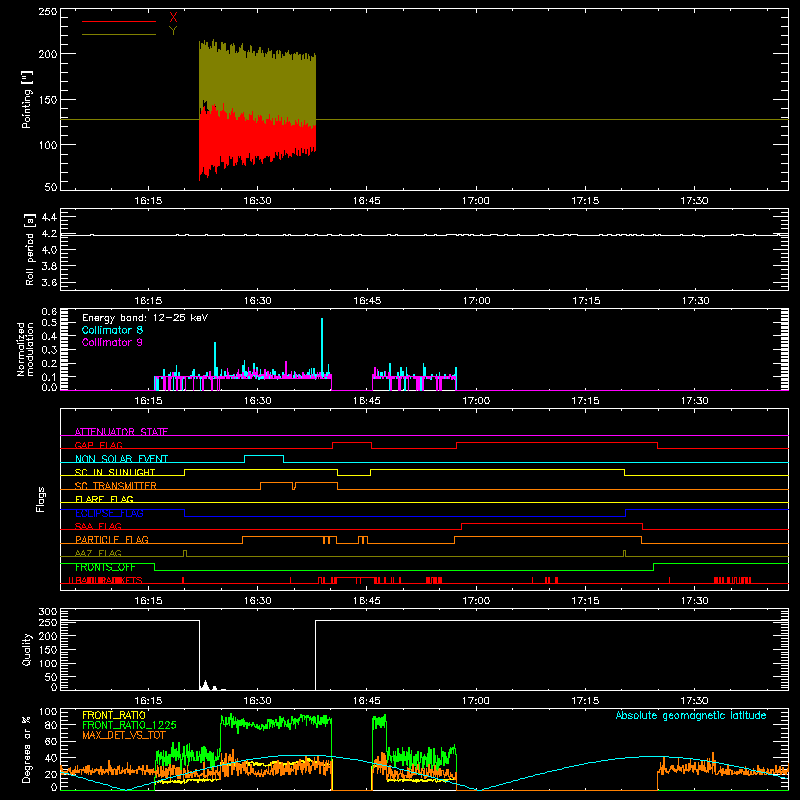The width and height of the screenshot is (800, 800).
Task: Click the 17:30 time label under Flags plot
Action: click(x=694, y=601)
